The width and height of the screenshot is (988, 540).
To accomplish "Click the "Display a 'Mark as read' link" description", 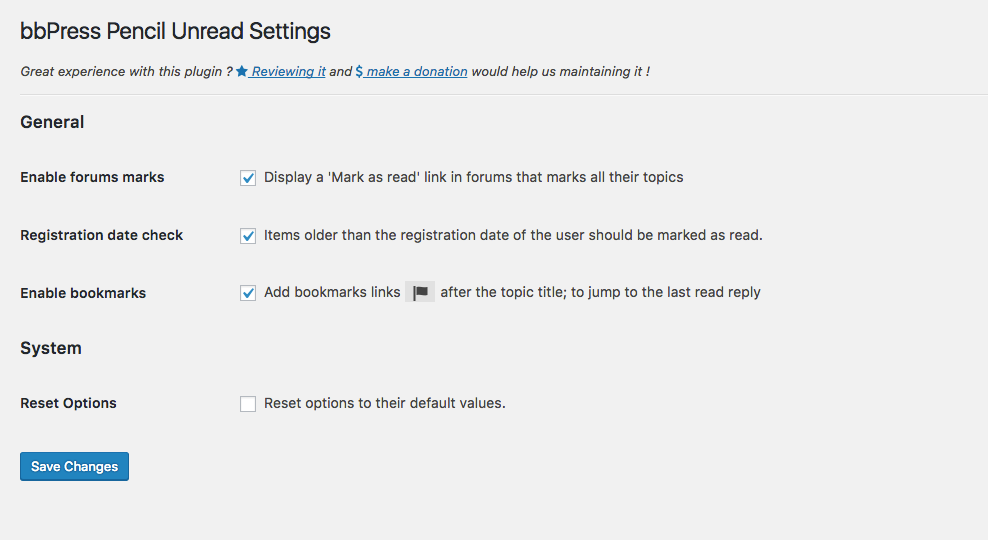I will pos(473,177).
